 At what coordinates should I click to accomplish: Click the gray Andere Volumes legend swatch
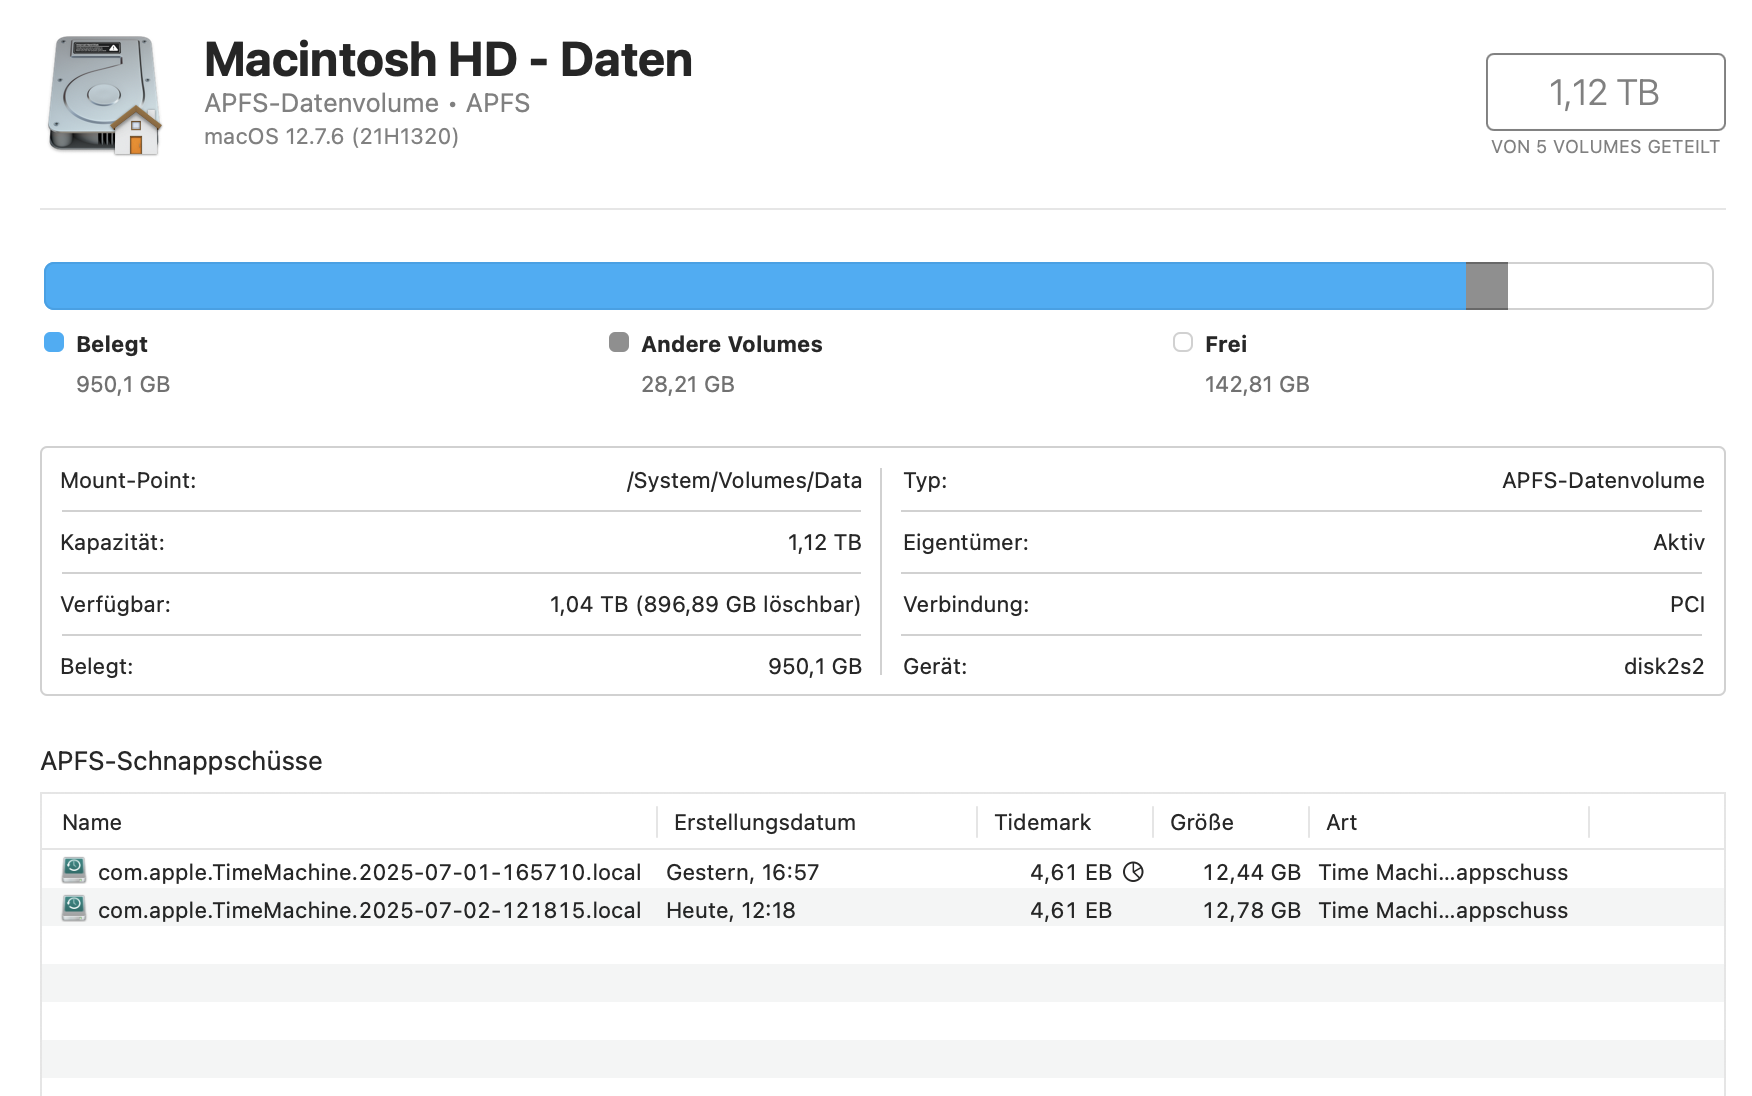coord(619,343)
